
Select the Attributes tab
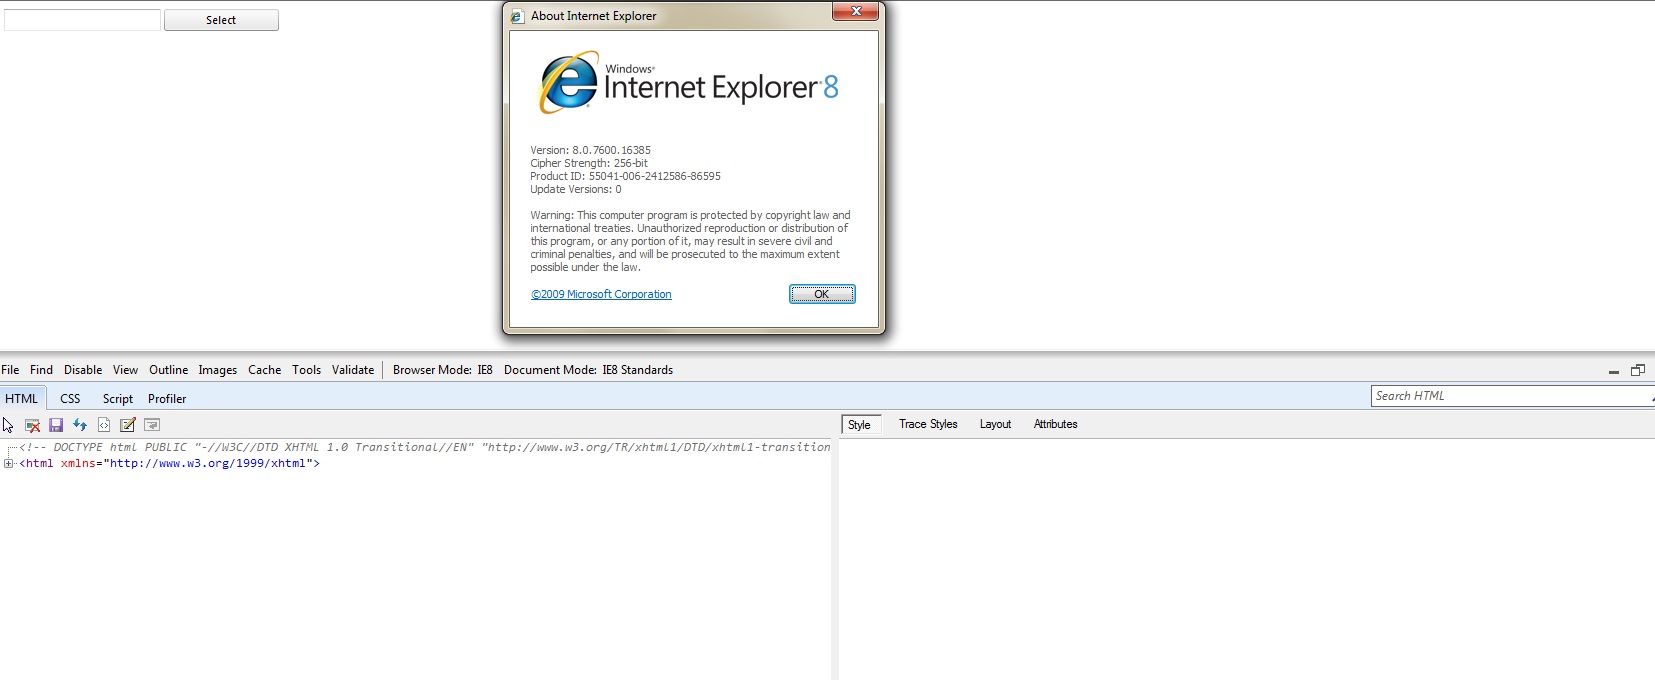(1055, 424)
